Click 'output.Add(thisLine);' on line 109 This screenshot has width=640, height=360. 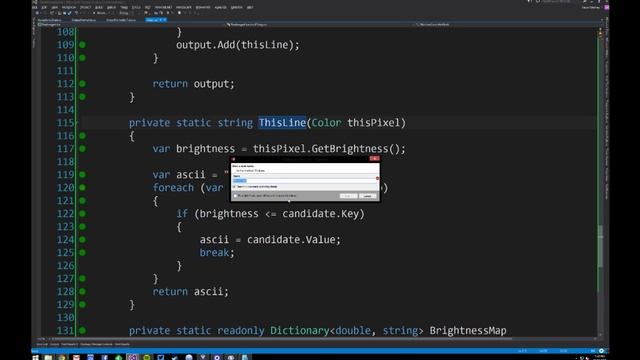coord(238,45)
